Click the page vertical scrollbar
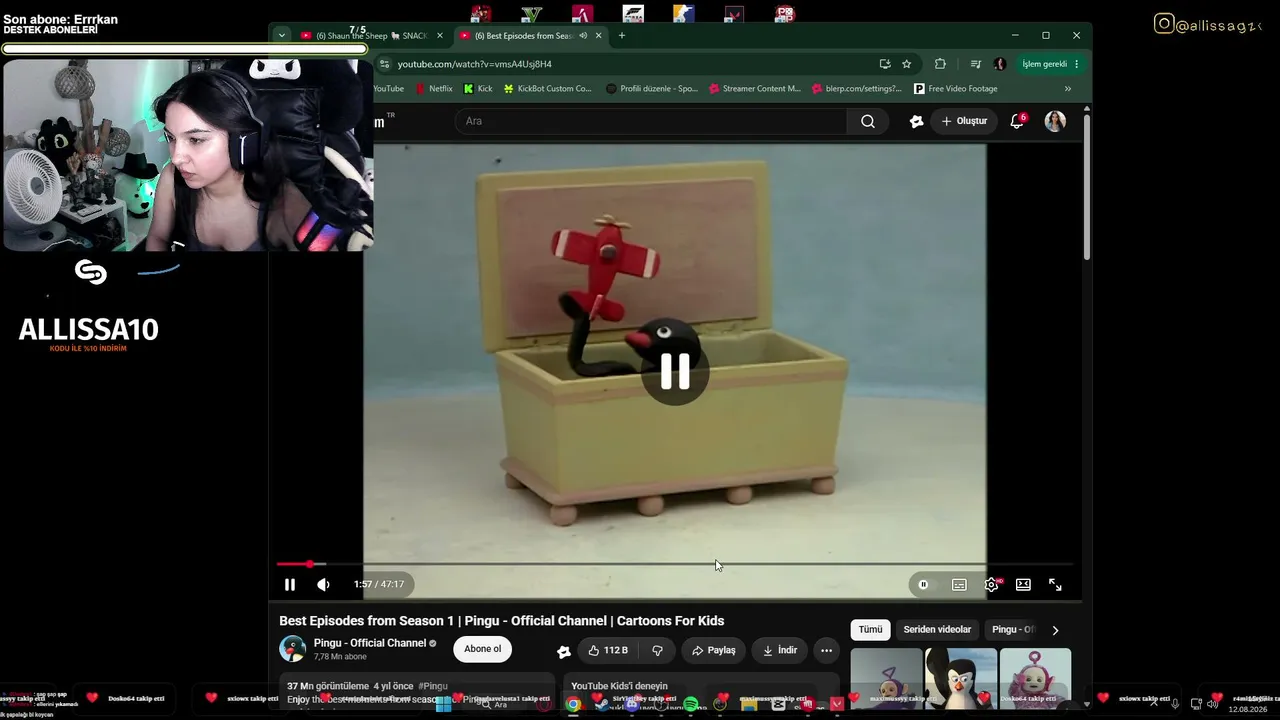The height and width of the screenshot is (720, 1280). tap(1086, 188)
